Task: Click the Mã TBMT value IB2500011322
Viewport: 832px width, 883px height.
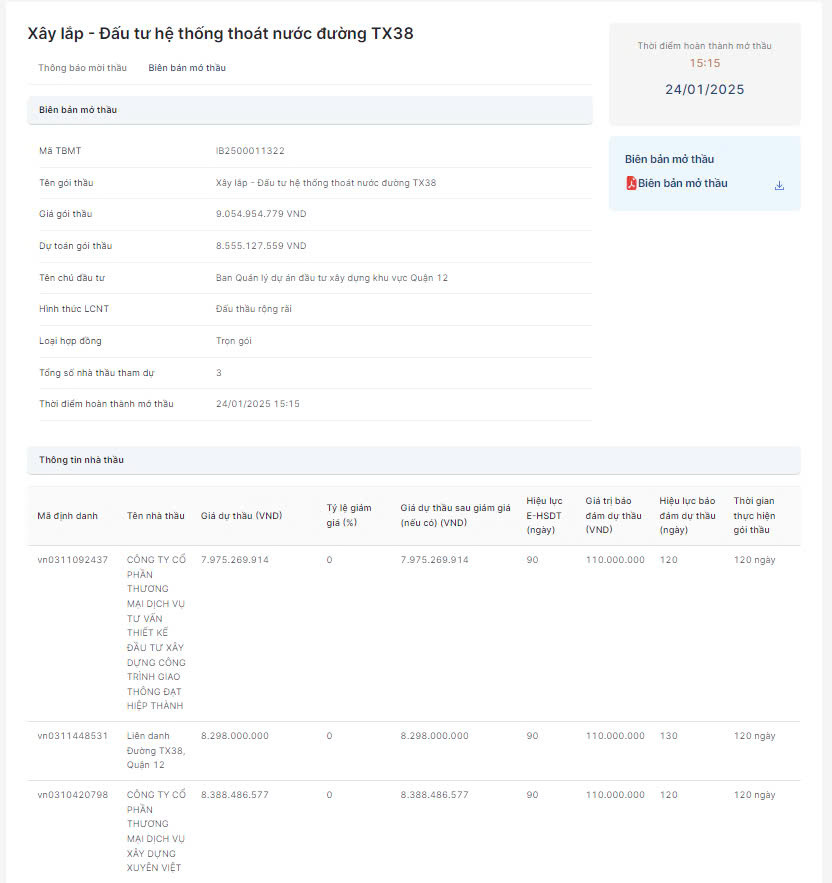Action: point(250,151)
